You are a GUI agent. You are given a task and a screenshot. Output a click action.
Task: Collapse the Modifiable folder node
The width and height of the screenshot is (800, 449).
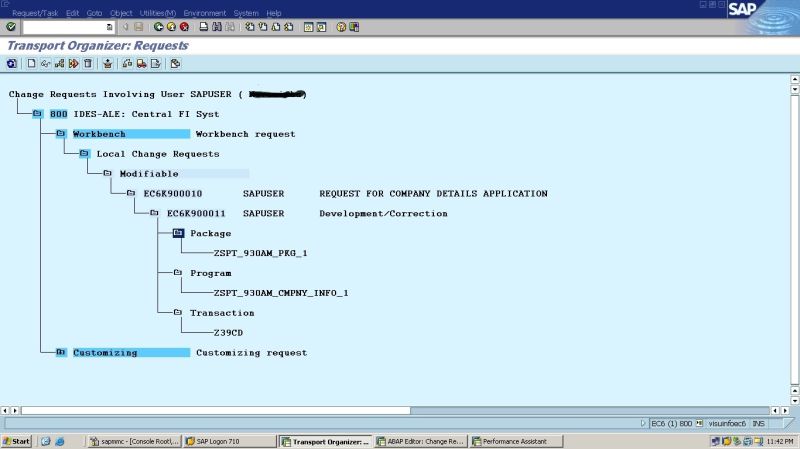point(107,173)
